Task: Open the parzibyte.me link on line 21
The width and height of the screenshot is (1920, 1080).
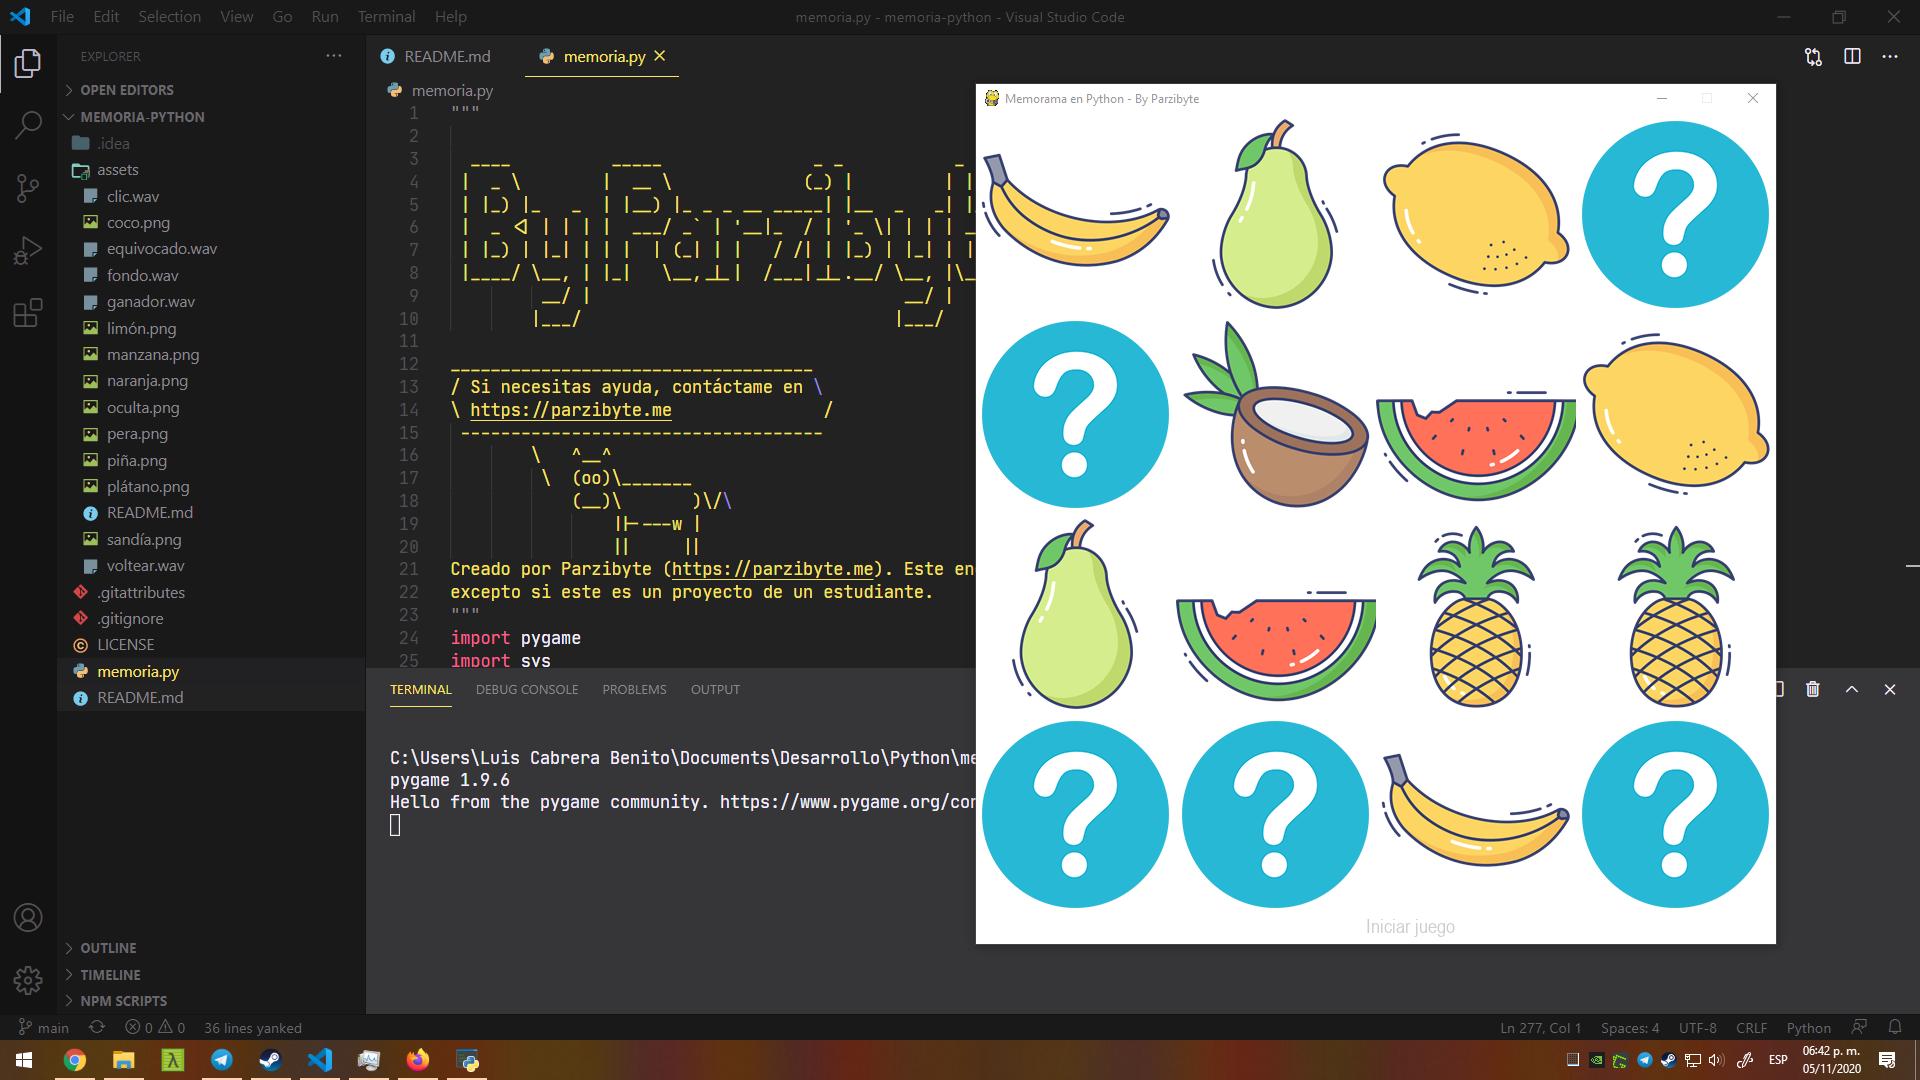Action: coord(773,569)
